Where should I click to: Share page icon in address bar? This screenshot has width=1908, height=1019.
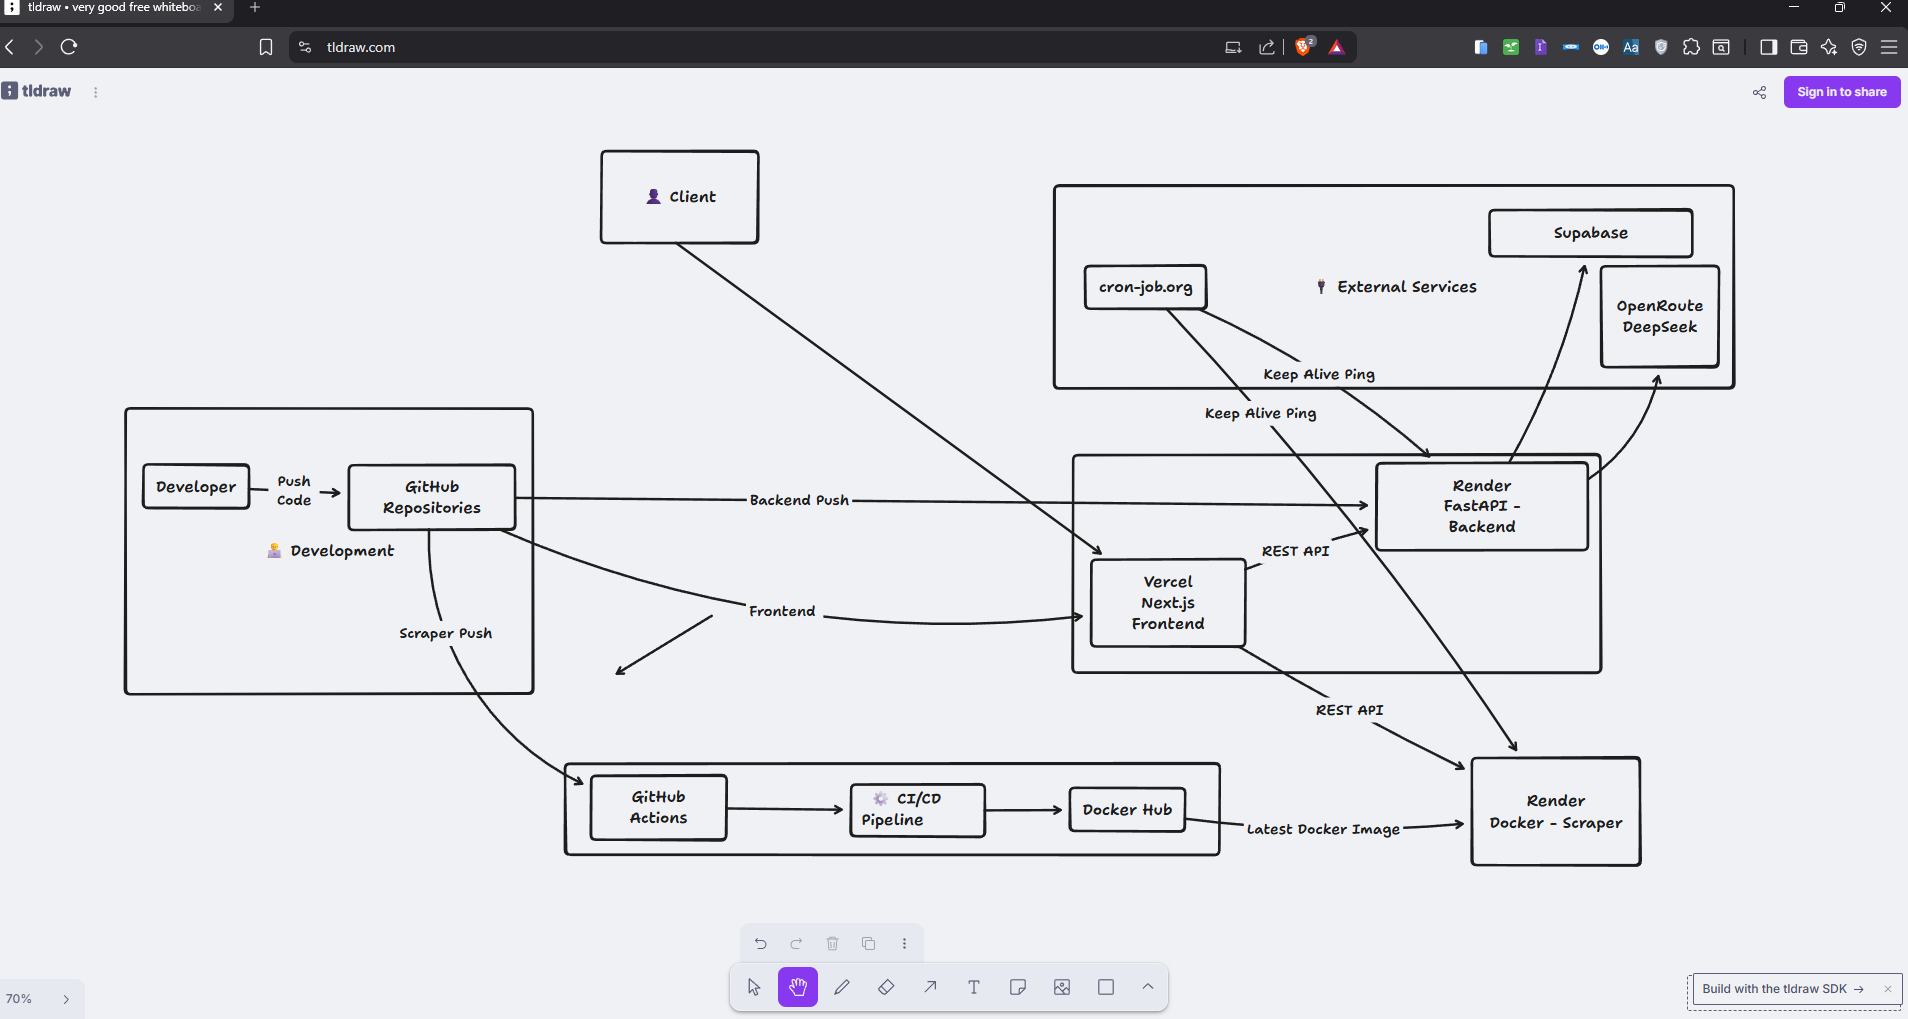(x=1267, y=47)
